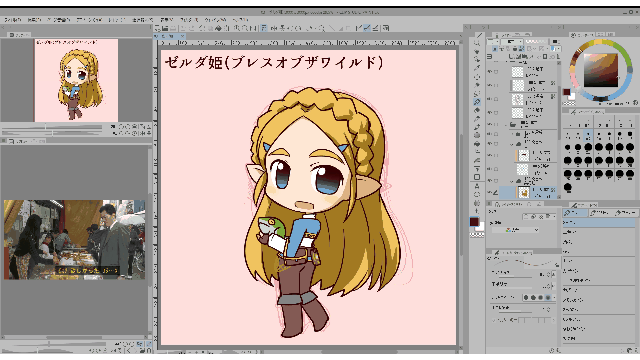The width and height of the screenshot is (640, 360).
Task: Click the last icon of command bar
Action: (x=386, y=28)
